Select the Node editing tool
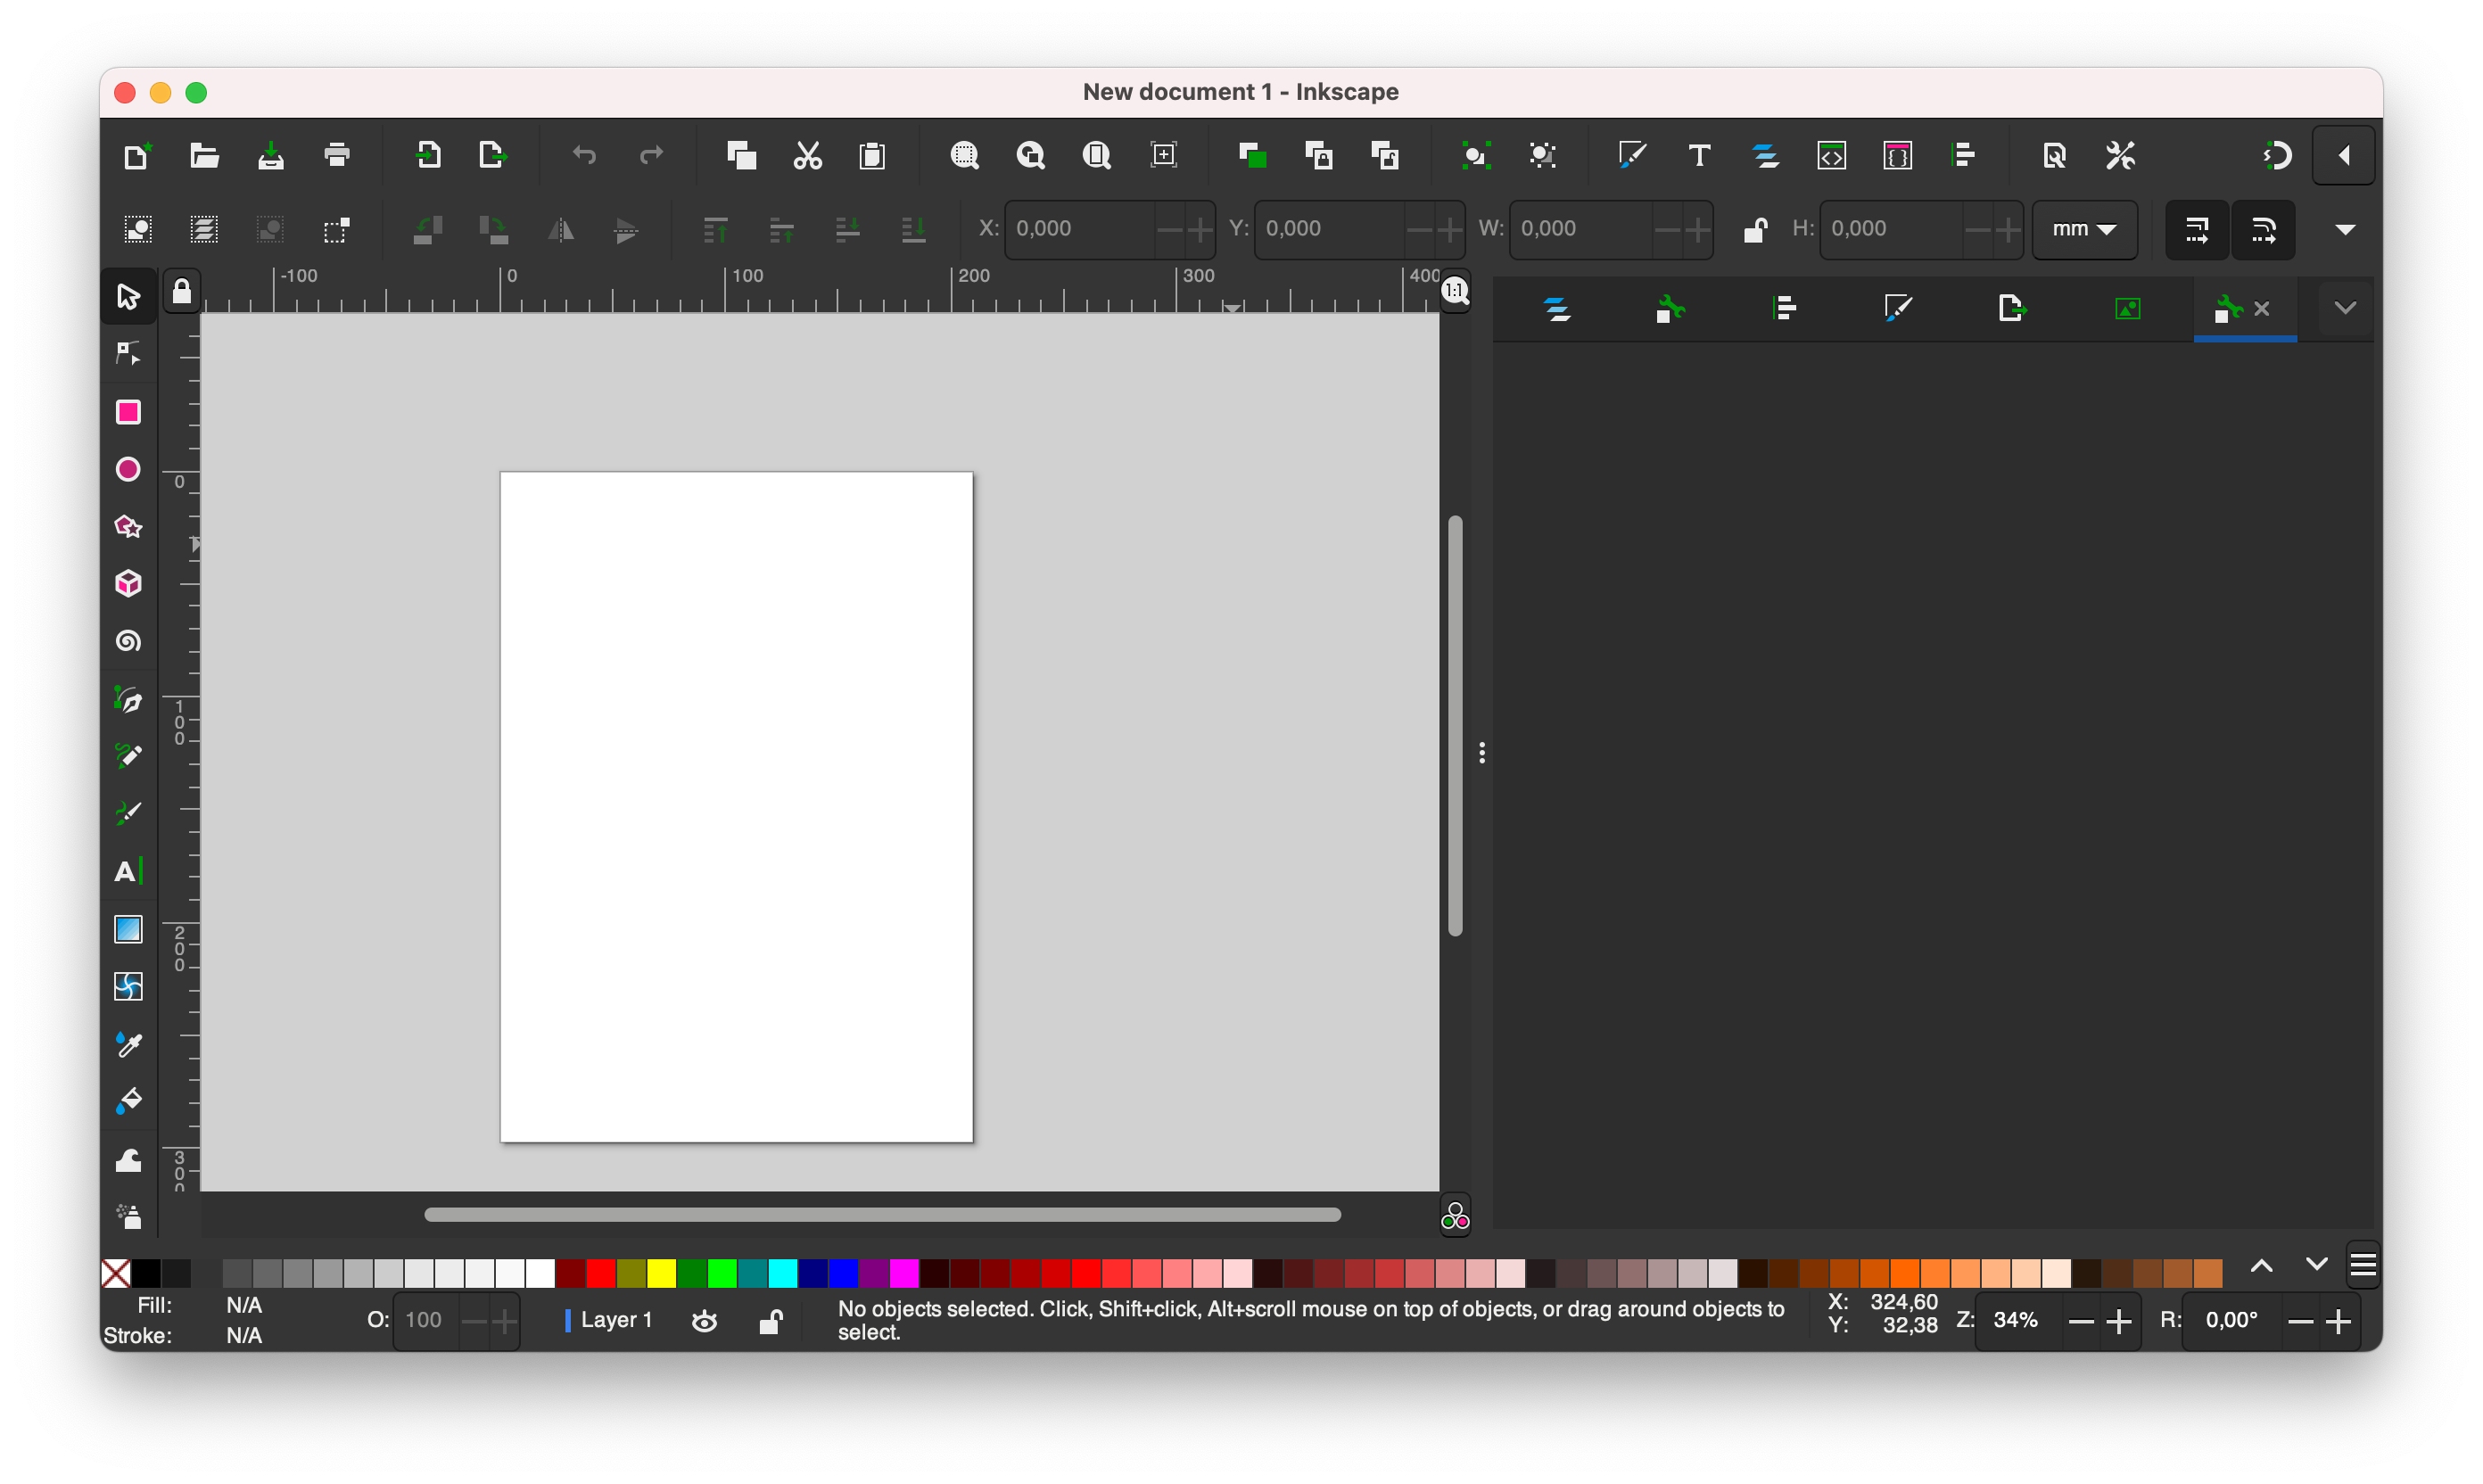The image size is (2483, 1484). [128, 353]
